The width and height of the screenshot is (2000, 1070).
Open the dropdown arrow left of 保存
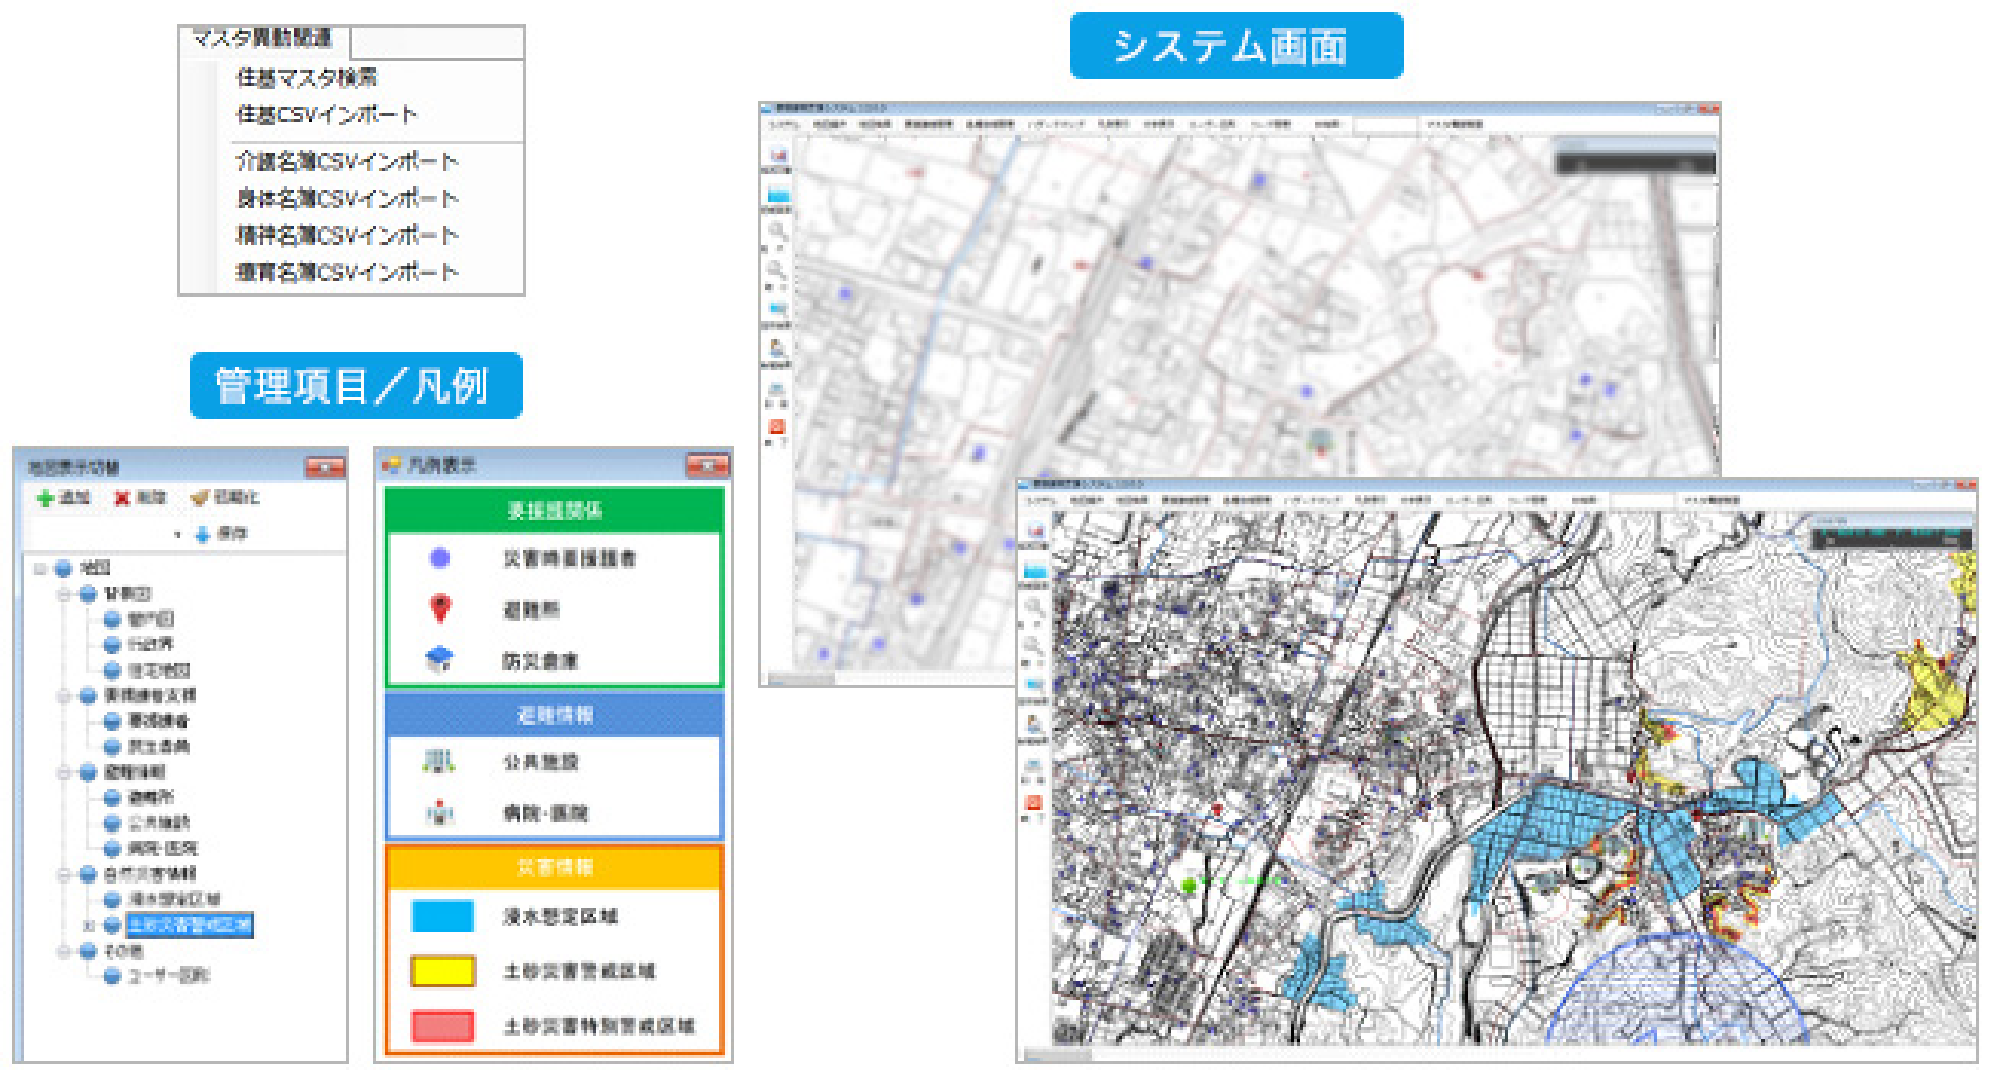click(x=178, y=535)
